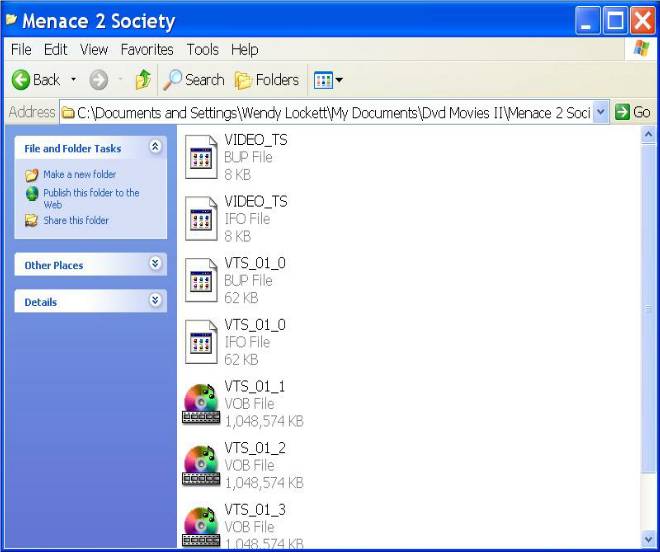Open the Favorites menu

(x=147, y=50)
